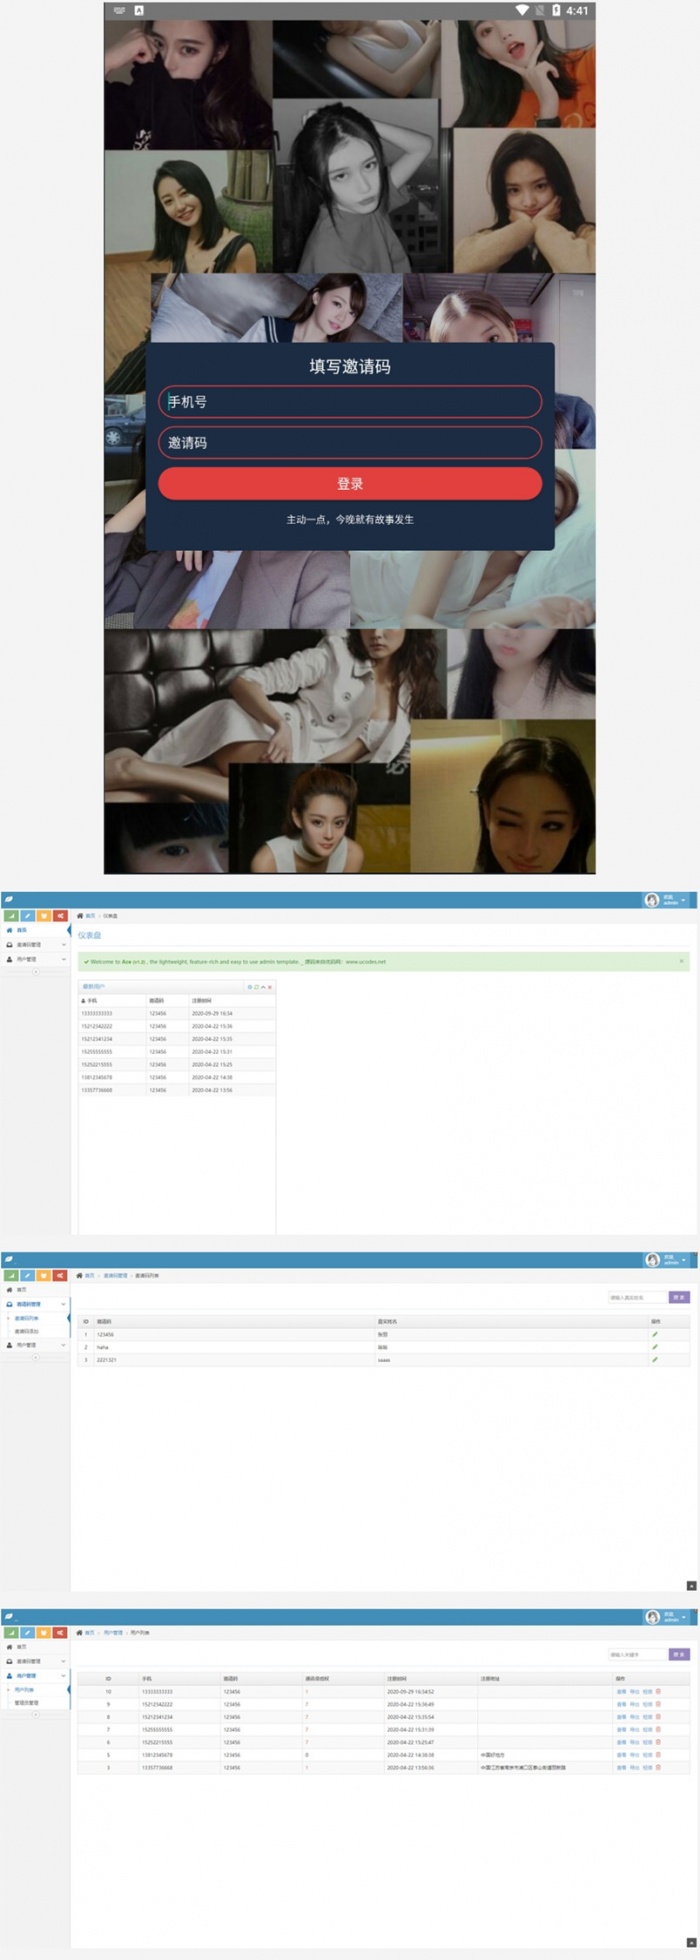Viewport: 700px width, 1960px height.
Task: Collapse sidebar via toggle in dashboard panel
Action: tap(35, 972)
